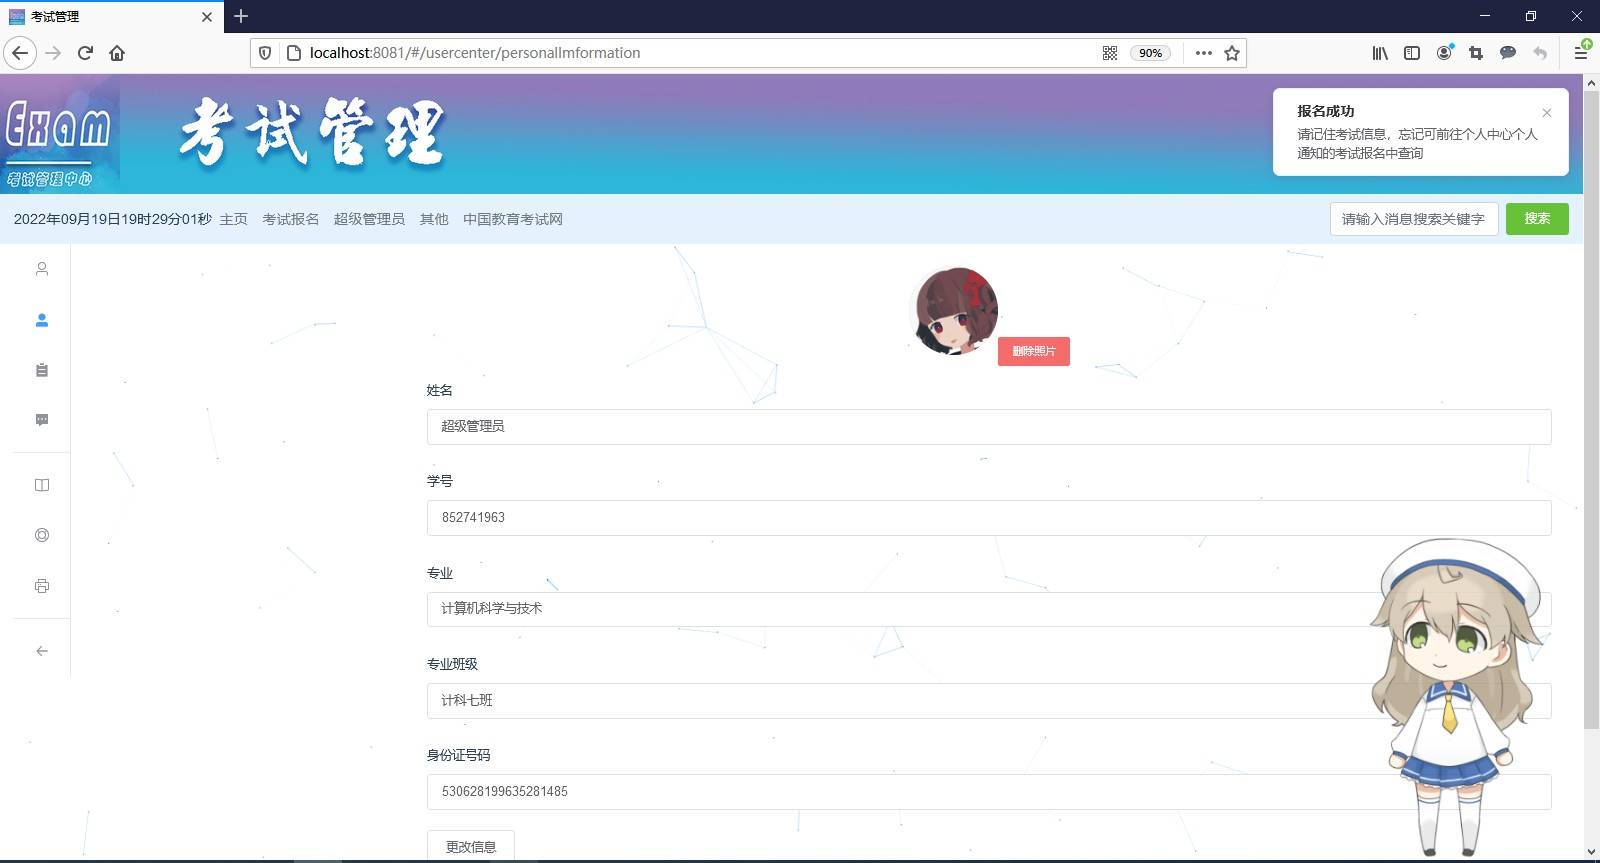Open the clipboard icon in sidebar
The image size is (1600, 863).
[x=42, y=370]
